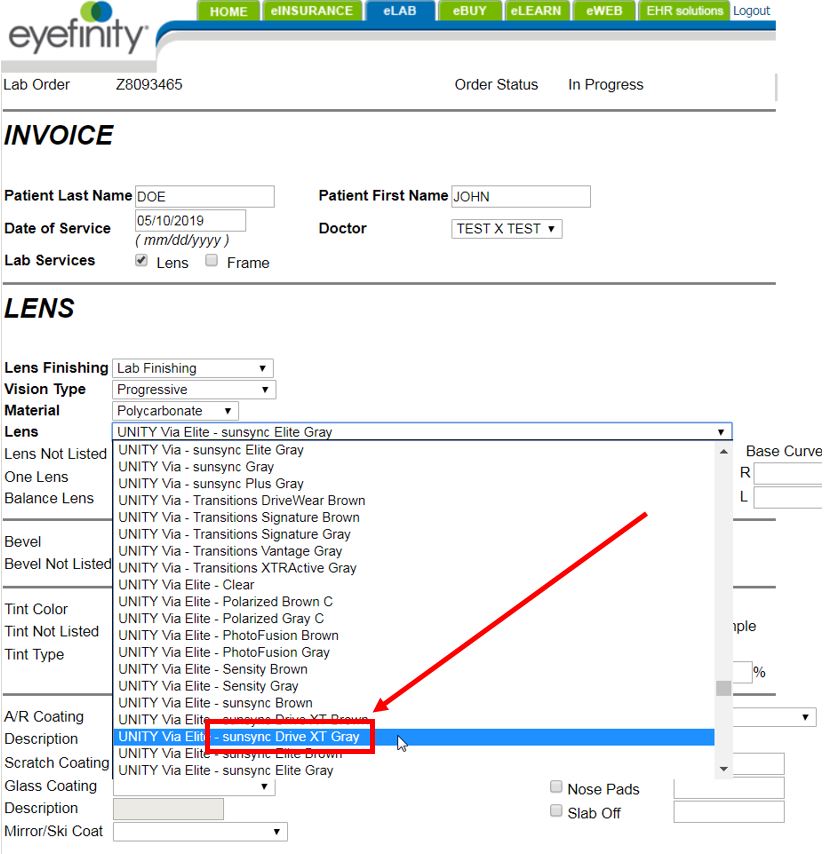Expand the Material Polycarbonate dropdown
The width and height of the screenshot is (826, 854).
pyautogui.click(x=176, y=411)
